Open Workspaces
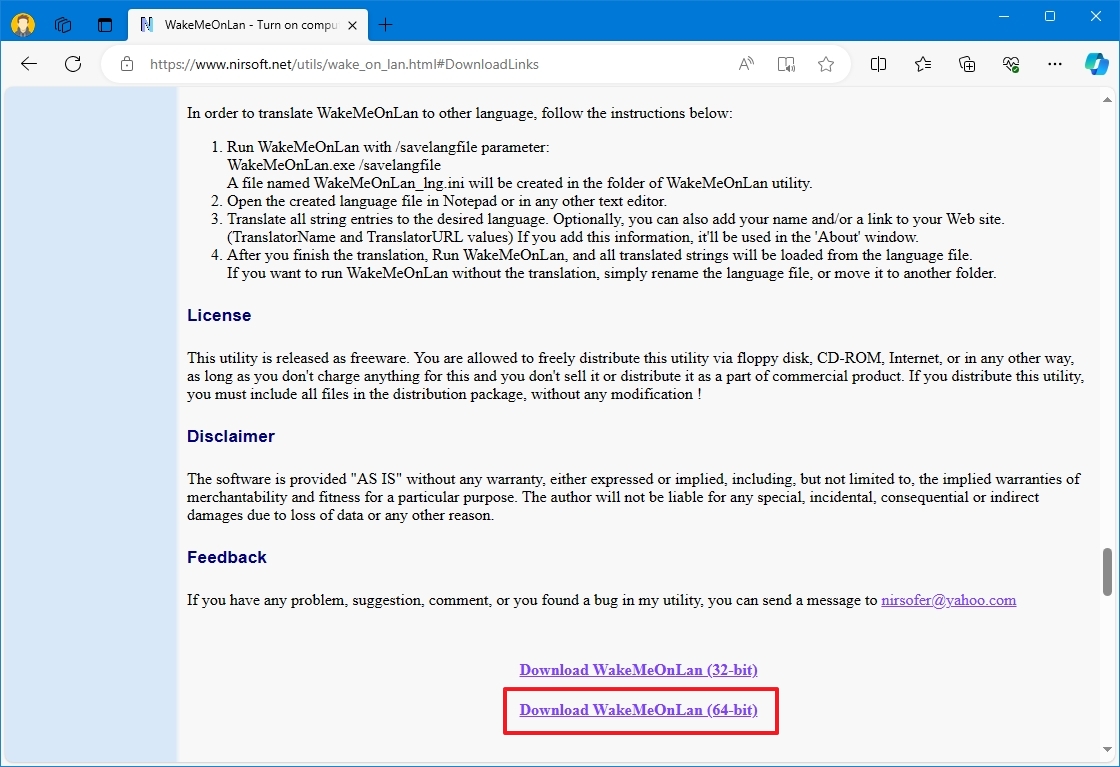 point(62,24)
